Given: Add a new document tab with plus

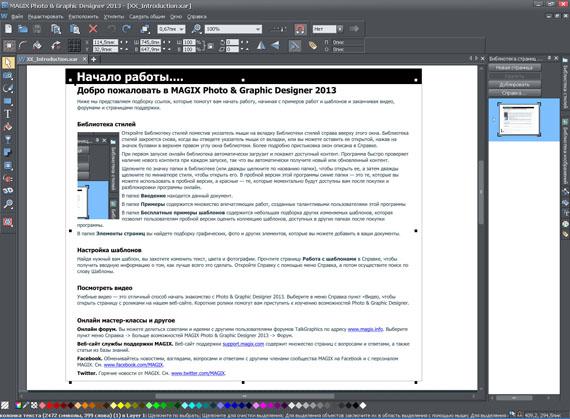Looking at the screenshot, I should click(93, 59).
